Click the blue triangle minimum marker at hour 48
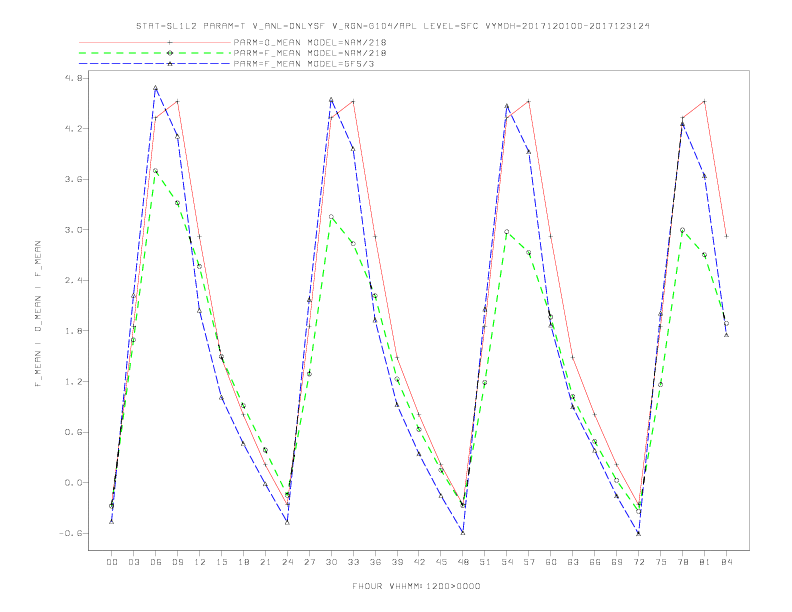Screen dimensions: 792x612 463,533
